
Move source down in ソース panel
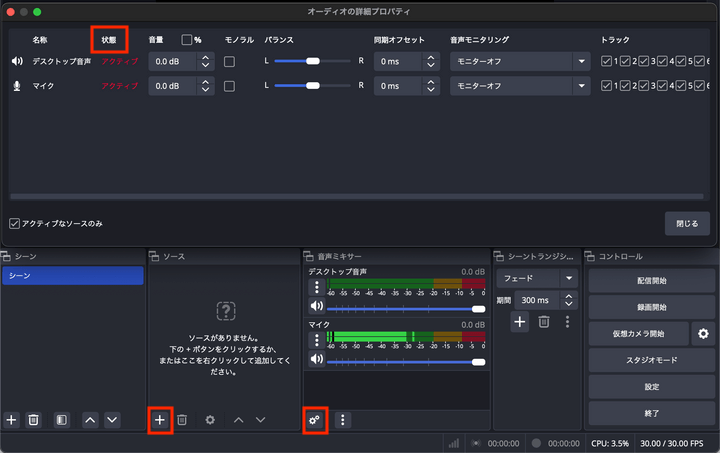pos(260,419)
